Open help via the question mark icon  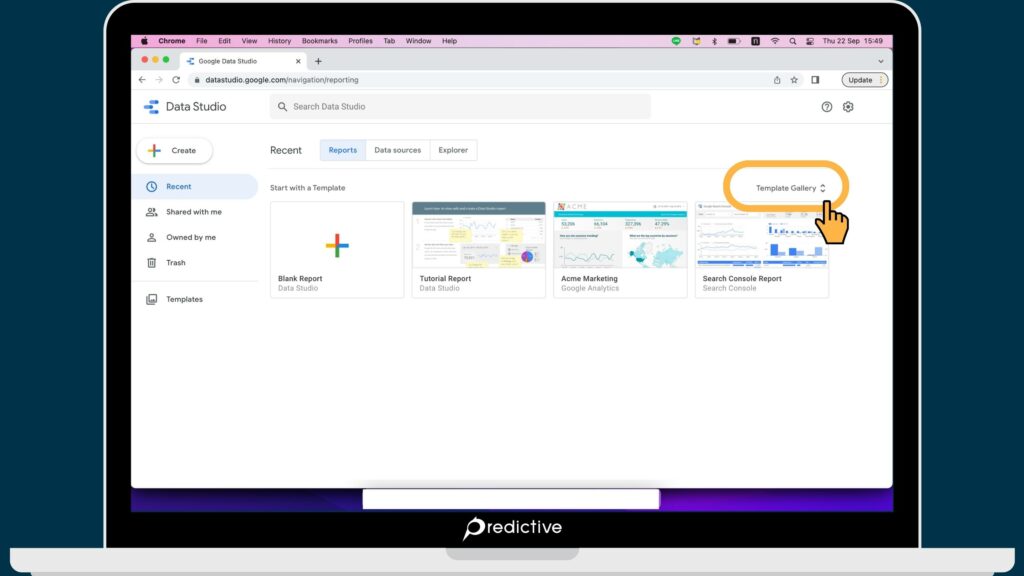point(826,106)
